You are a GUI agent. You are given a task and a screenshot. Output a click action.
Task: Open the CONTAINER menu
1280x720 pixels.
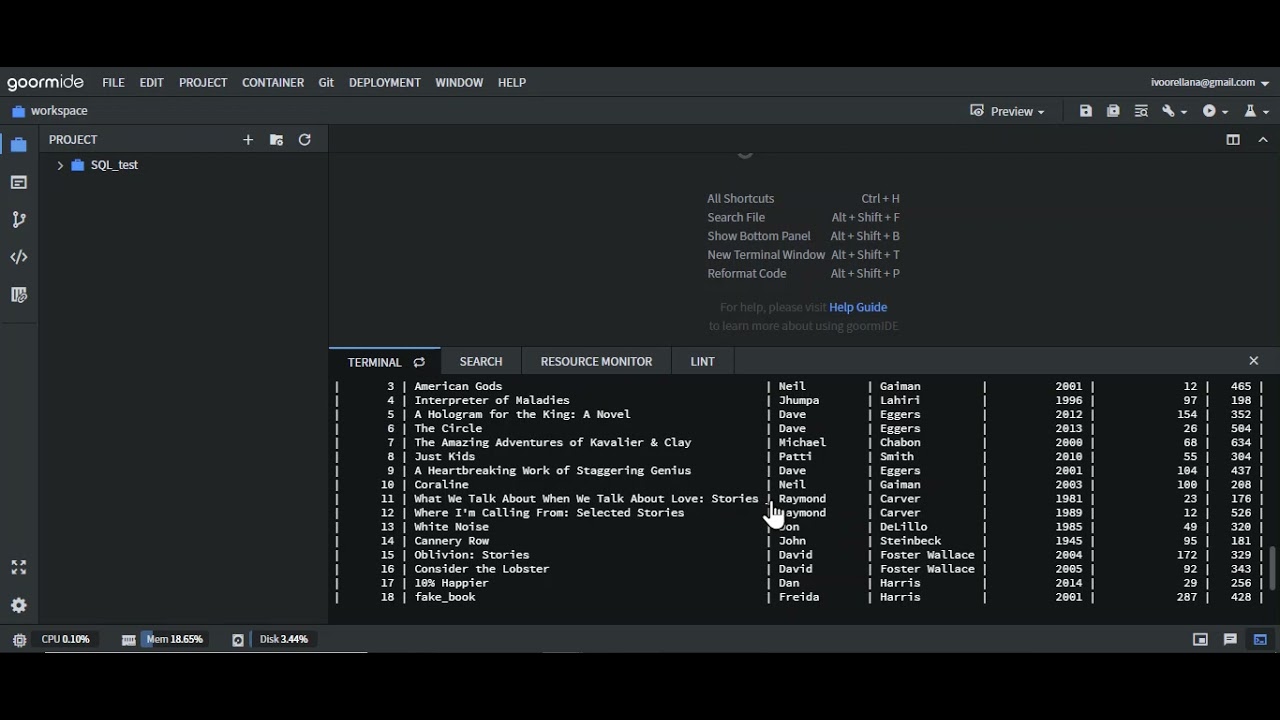point(273,83)
